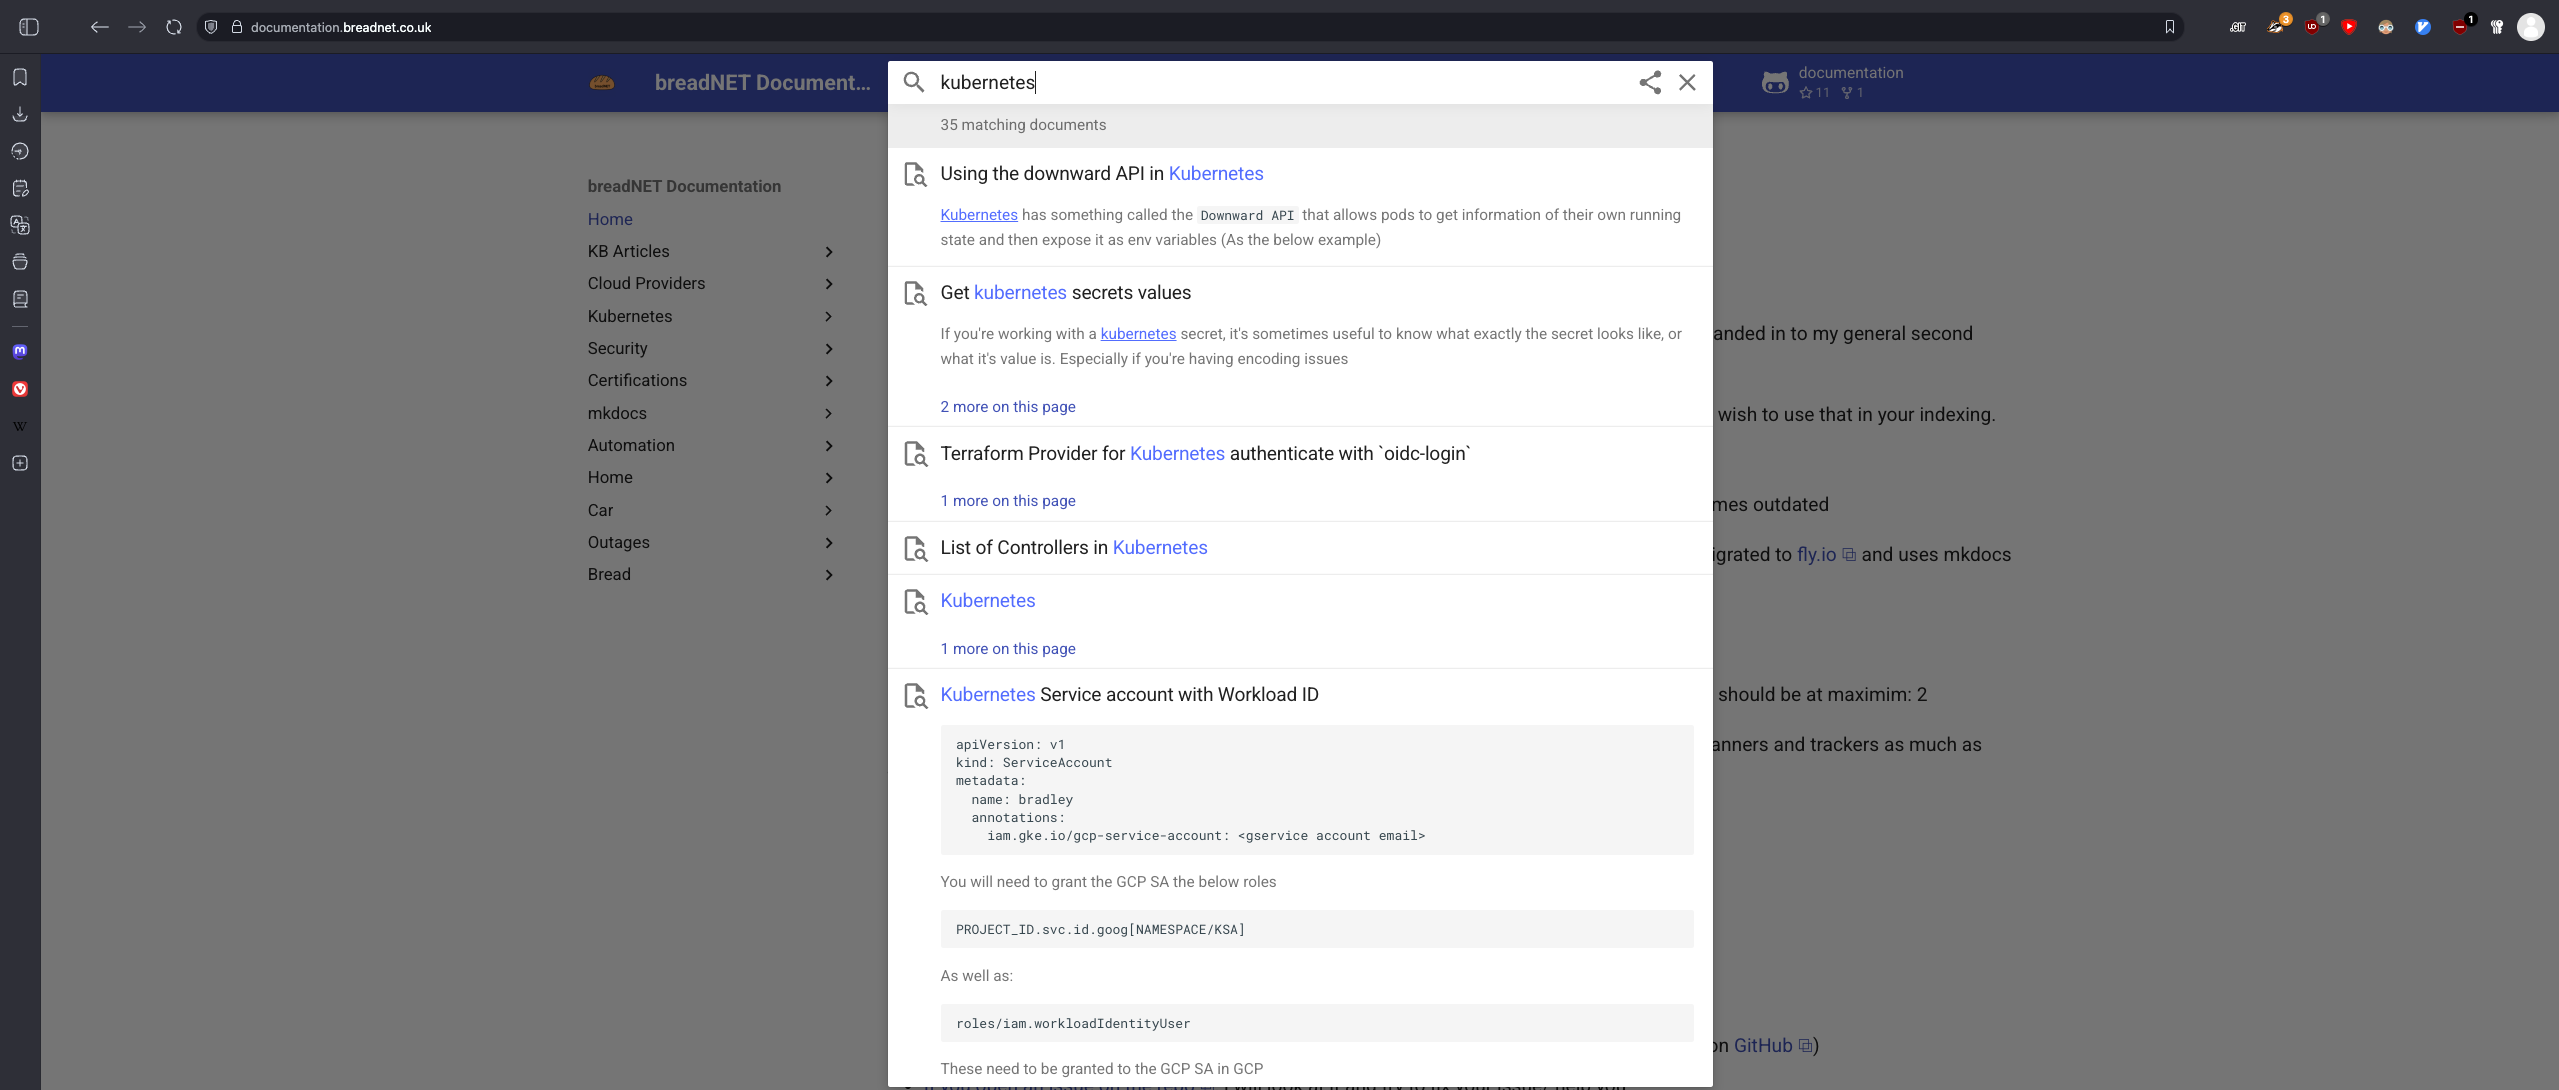This screenshot has width=2559, height=1090.
Task: Click the share search results icon
Action: pos(1650,83)
